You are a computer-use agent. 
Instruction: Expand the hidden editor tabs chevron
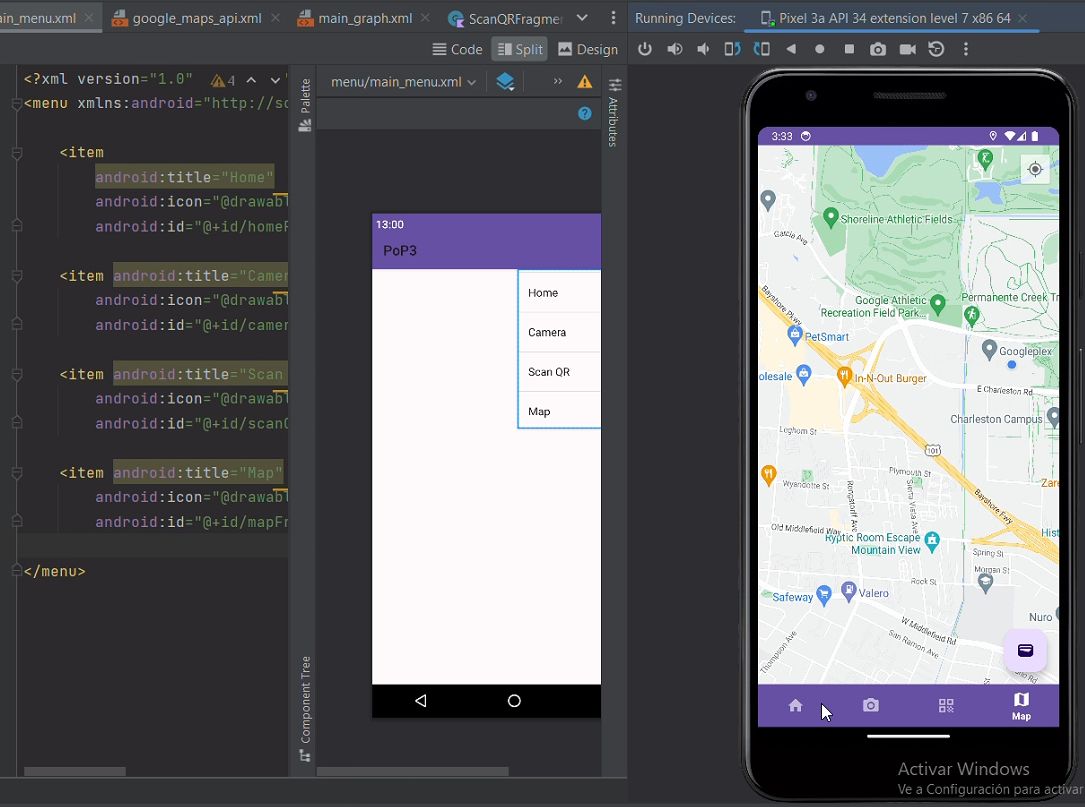point(582,18)
